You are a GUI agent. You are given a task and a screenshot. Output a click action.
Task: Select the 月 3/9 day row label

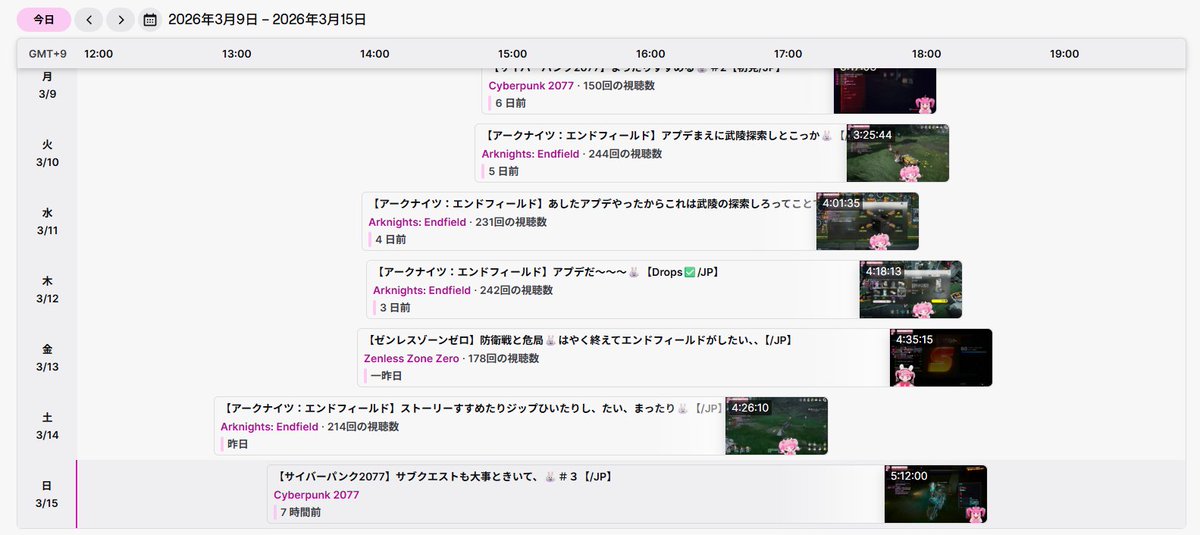click(x=47, y=85)
